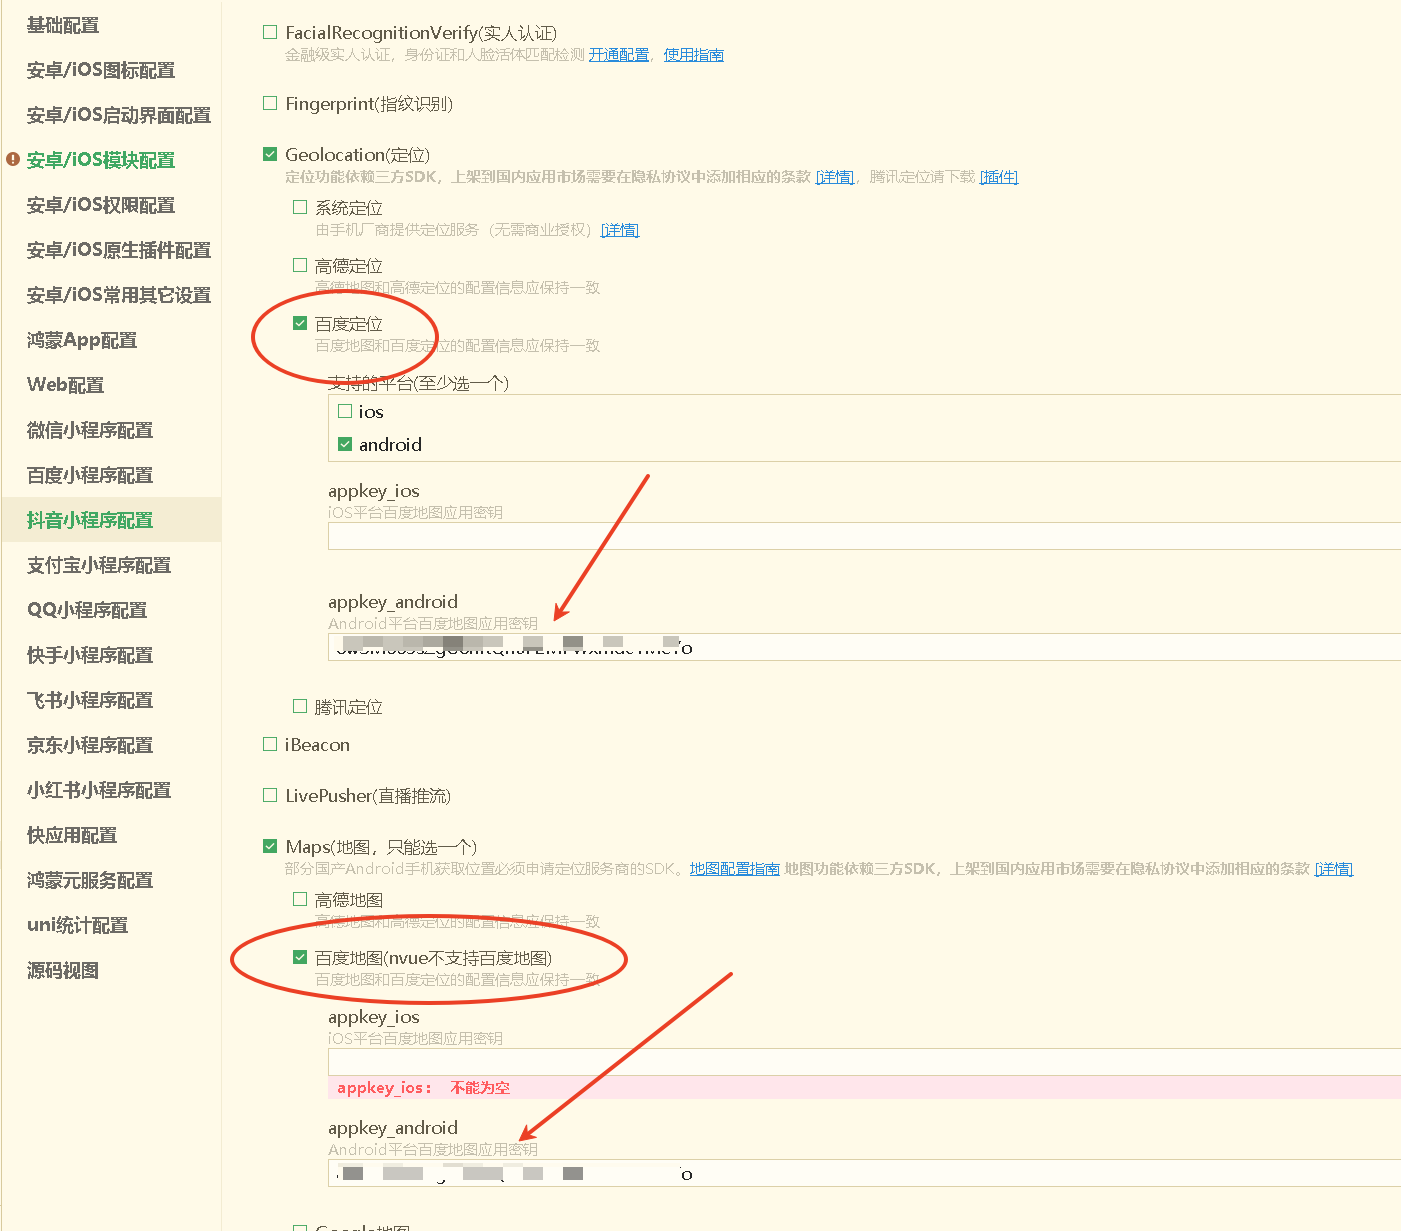Viewport: 1401px width, 1231px height.
Task: Open 微信小程序配置
Action: (90, 430)
